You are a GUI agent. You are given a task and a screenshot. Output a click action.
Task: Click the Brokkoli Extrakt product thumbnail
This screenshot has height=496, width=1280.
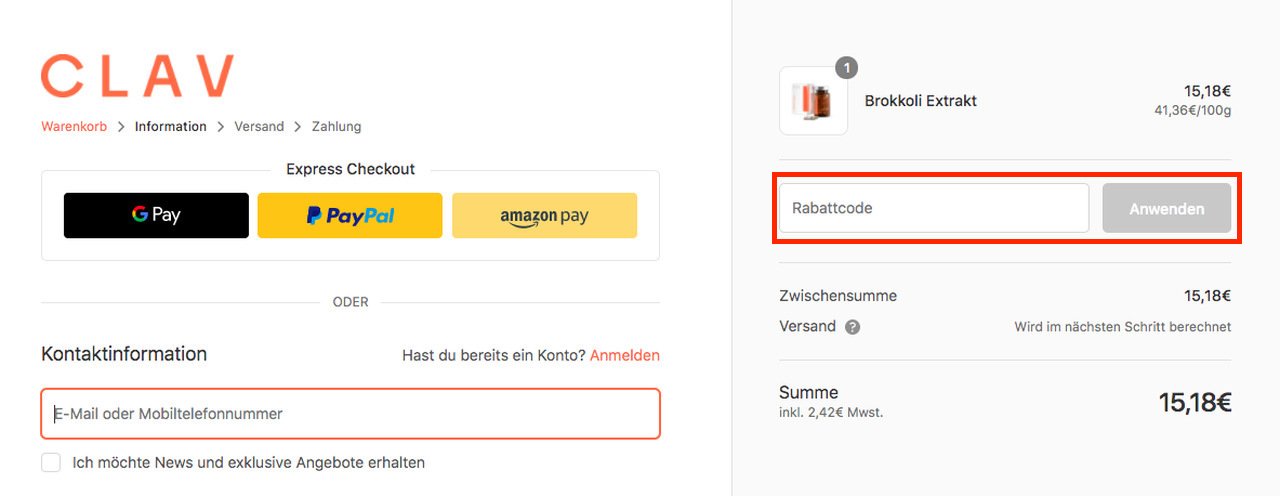tap(813, 100)
